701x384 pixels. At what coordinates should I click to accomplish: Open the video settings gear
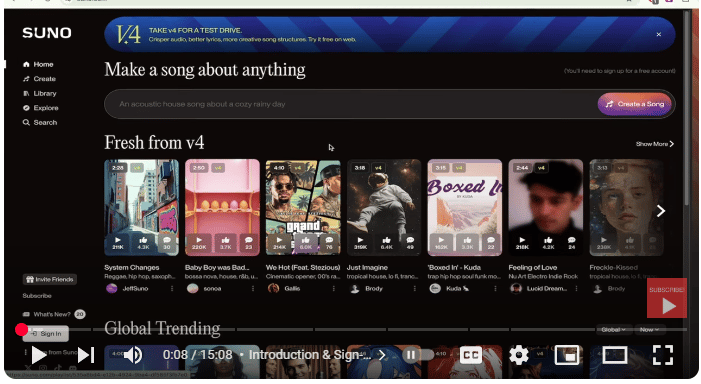click(519, 355)
